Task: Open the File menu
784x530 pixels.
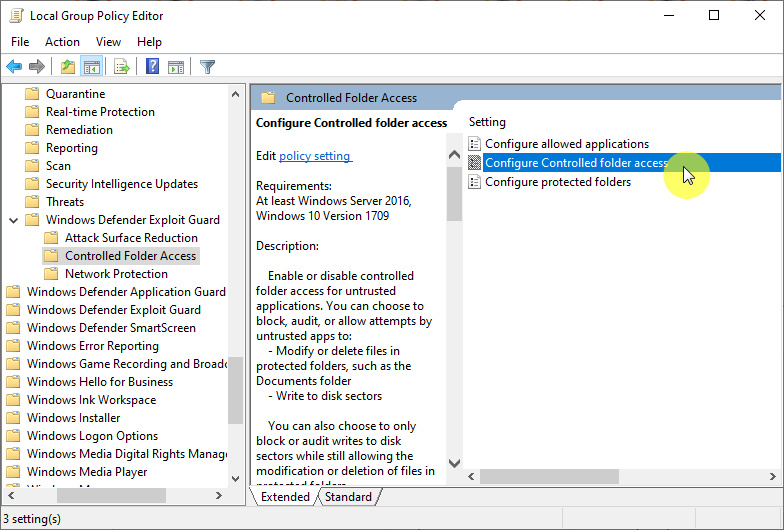Action: (x=20, y=42)
